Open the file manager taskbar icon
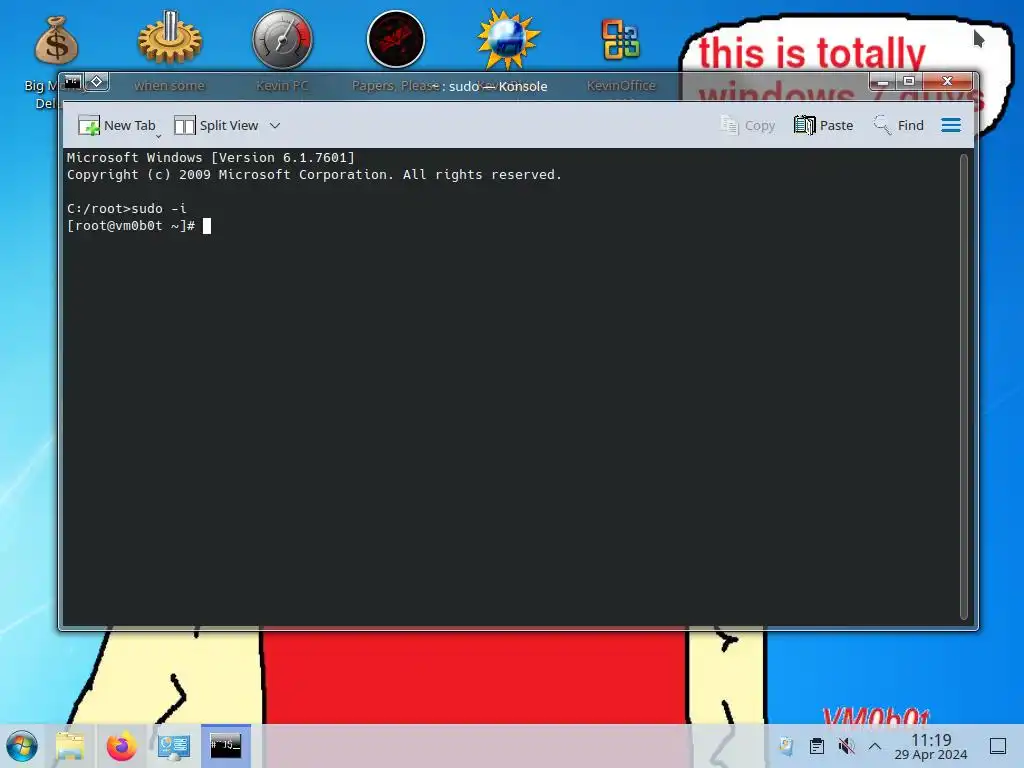This screenshot has width=1024, height=768. pos(70,746)
